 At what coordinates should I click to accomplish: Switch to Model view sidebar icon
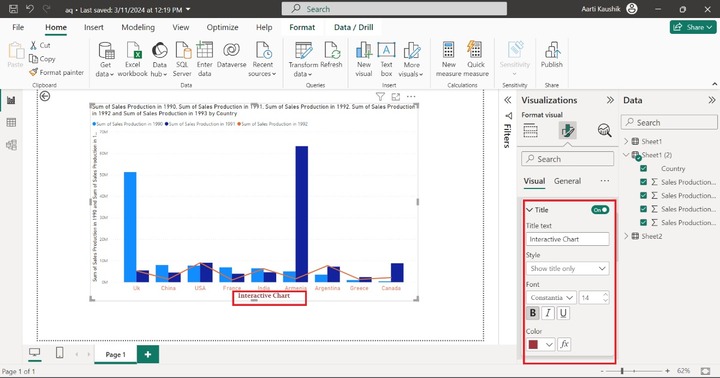click(11, 145)
